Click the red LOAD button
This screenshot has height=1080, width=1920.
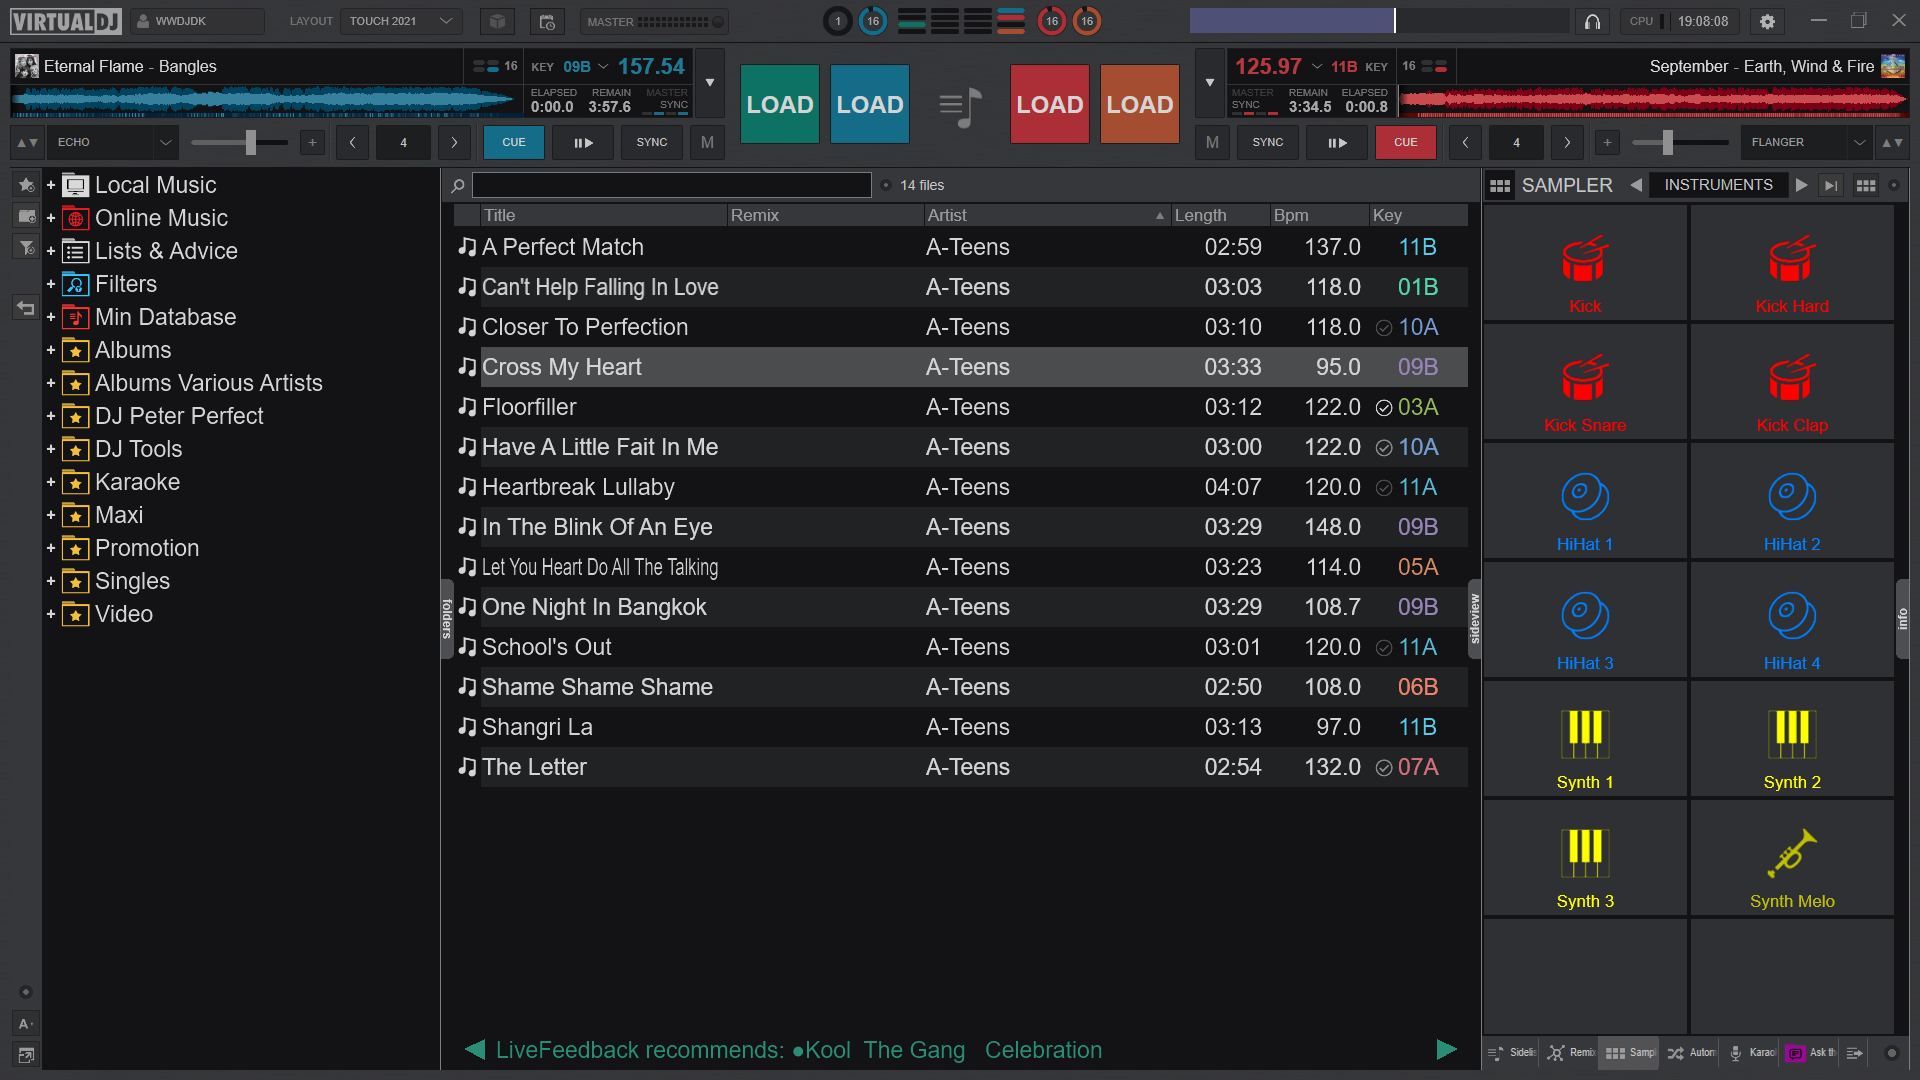tap(1050, 105)
